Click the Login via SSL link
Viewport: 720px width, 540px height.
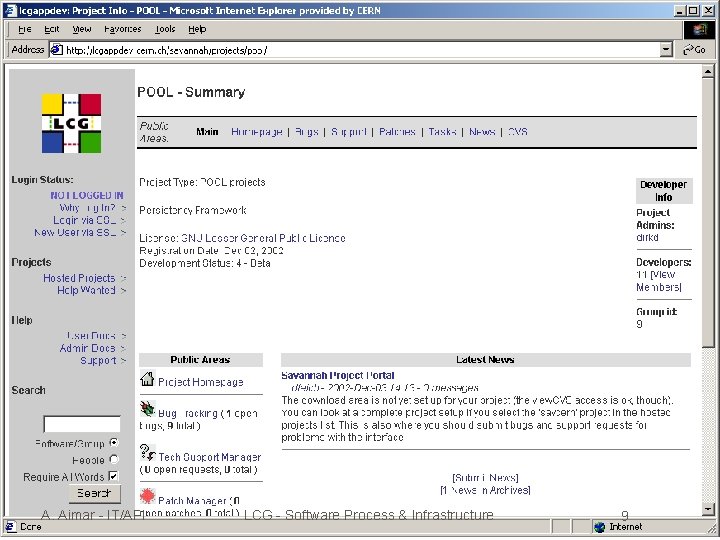pos(84,220)
